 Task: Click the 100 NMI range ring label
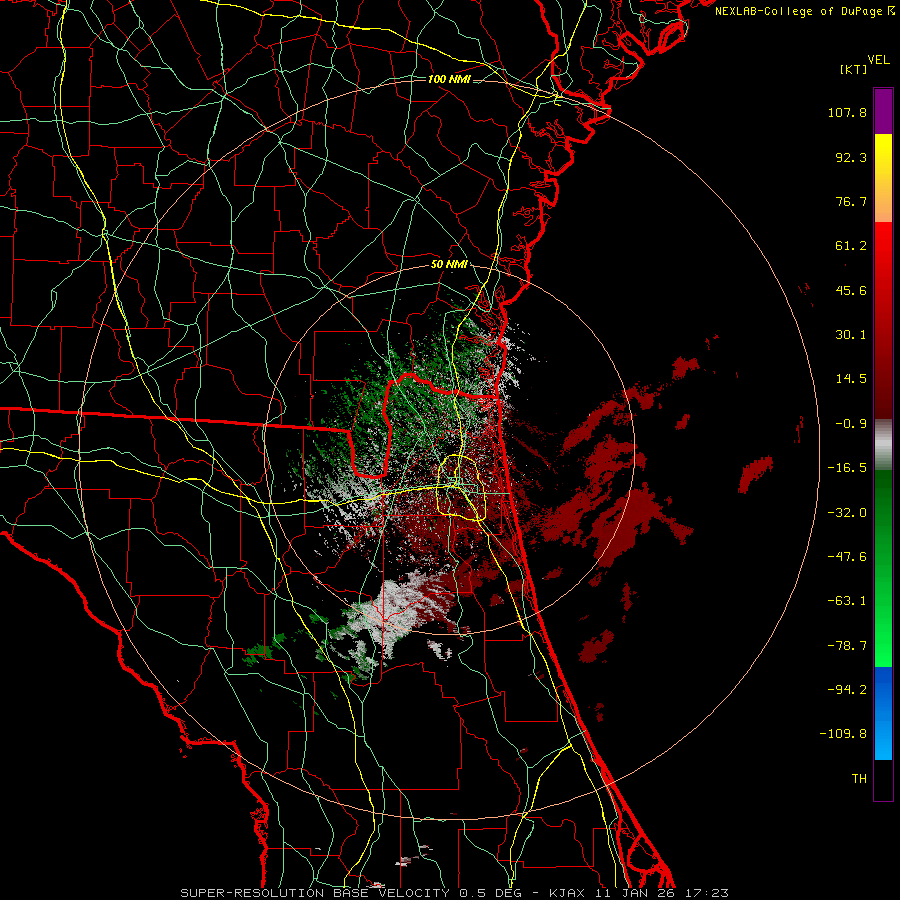[x=449, y=79]
